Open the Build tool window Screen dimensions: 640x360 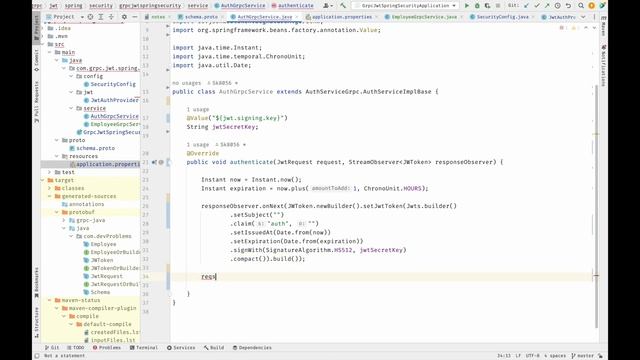(x=214, y=348)
